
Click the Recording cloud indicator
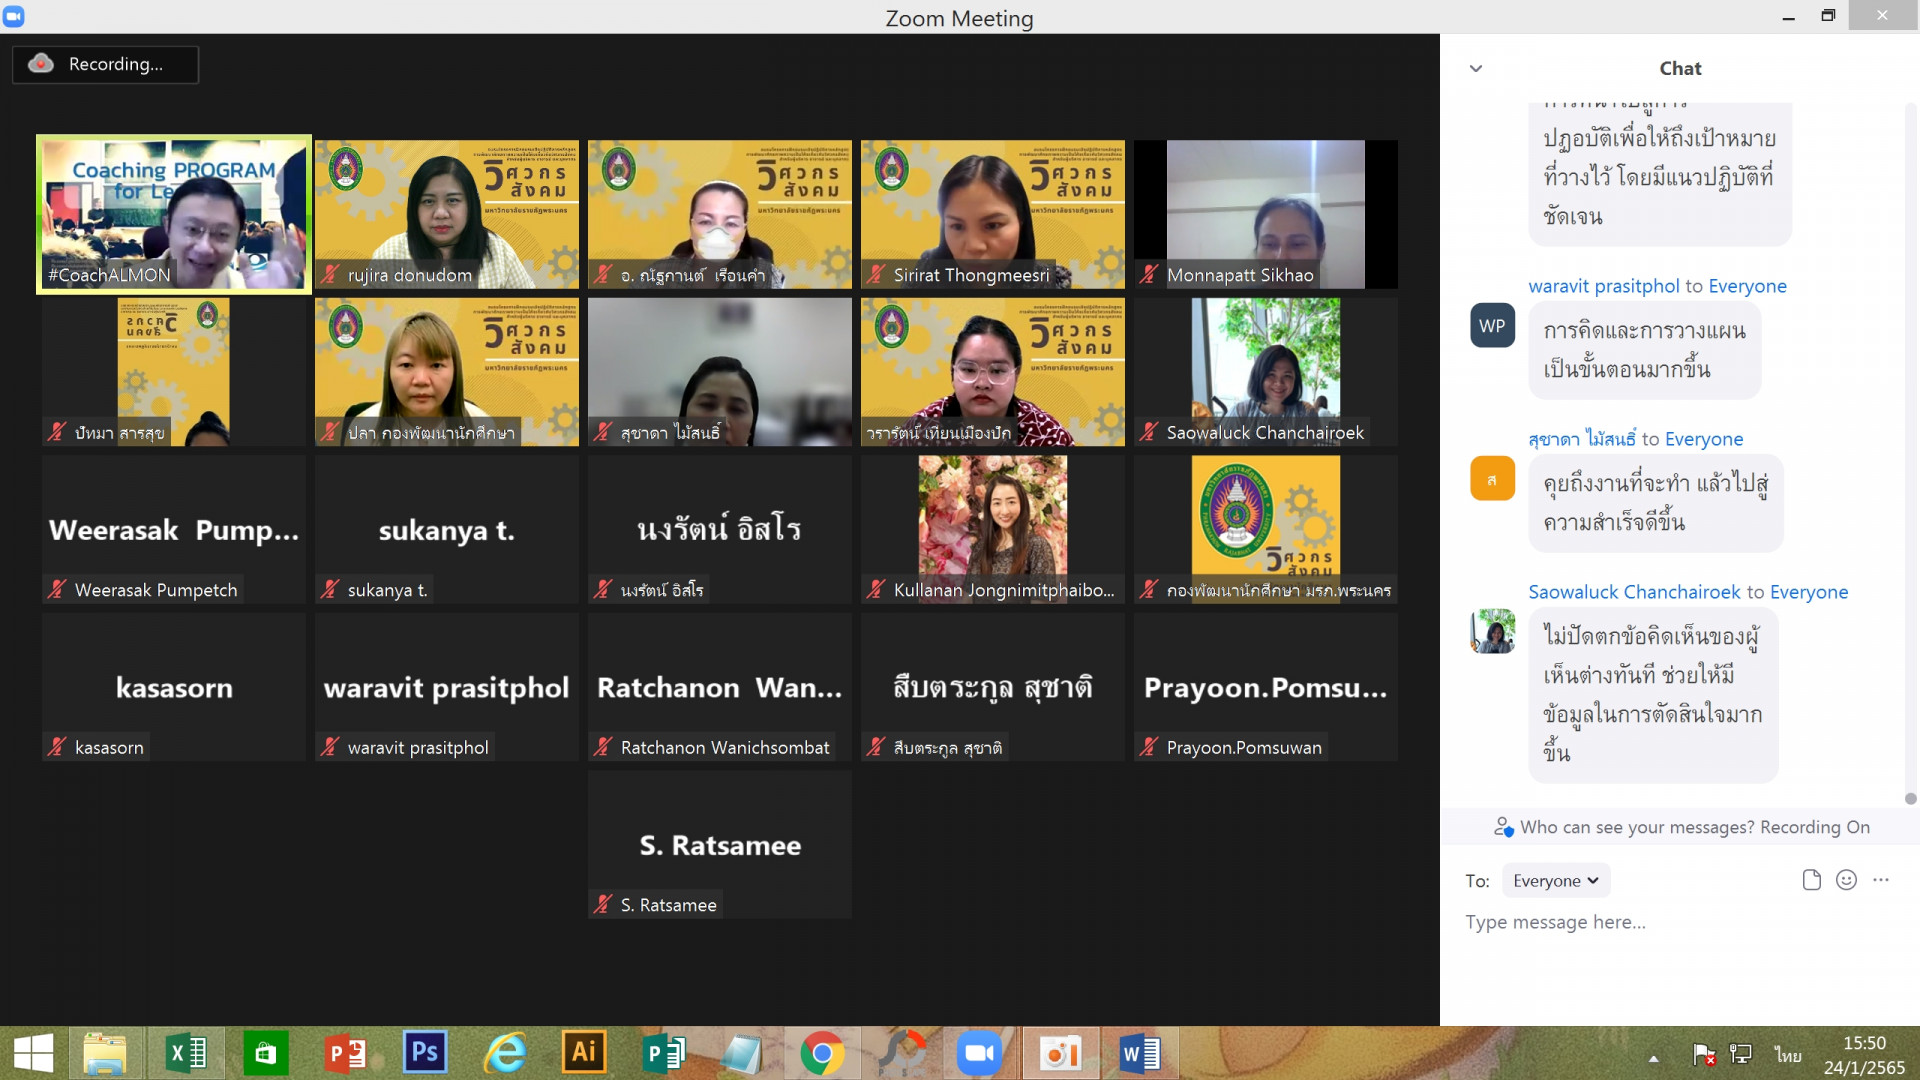(x=41, y=64)
